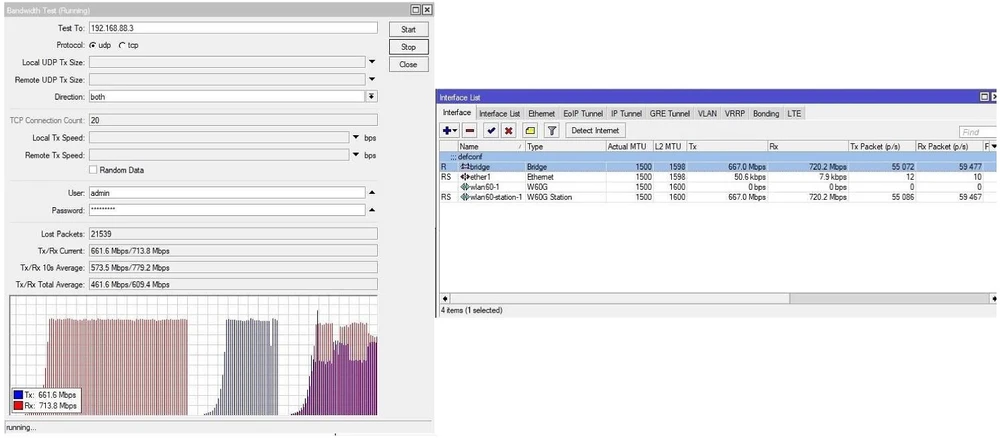Click the red minus Remove icon
Image resolution: width=1000 pixels, height=438 pixels.
pos(470,130)
